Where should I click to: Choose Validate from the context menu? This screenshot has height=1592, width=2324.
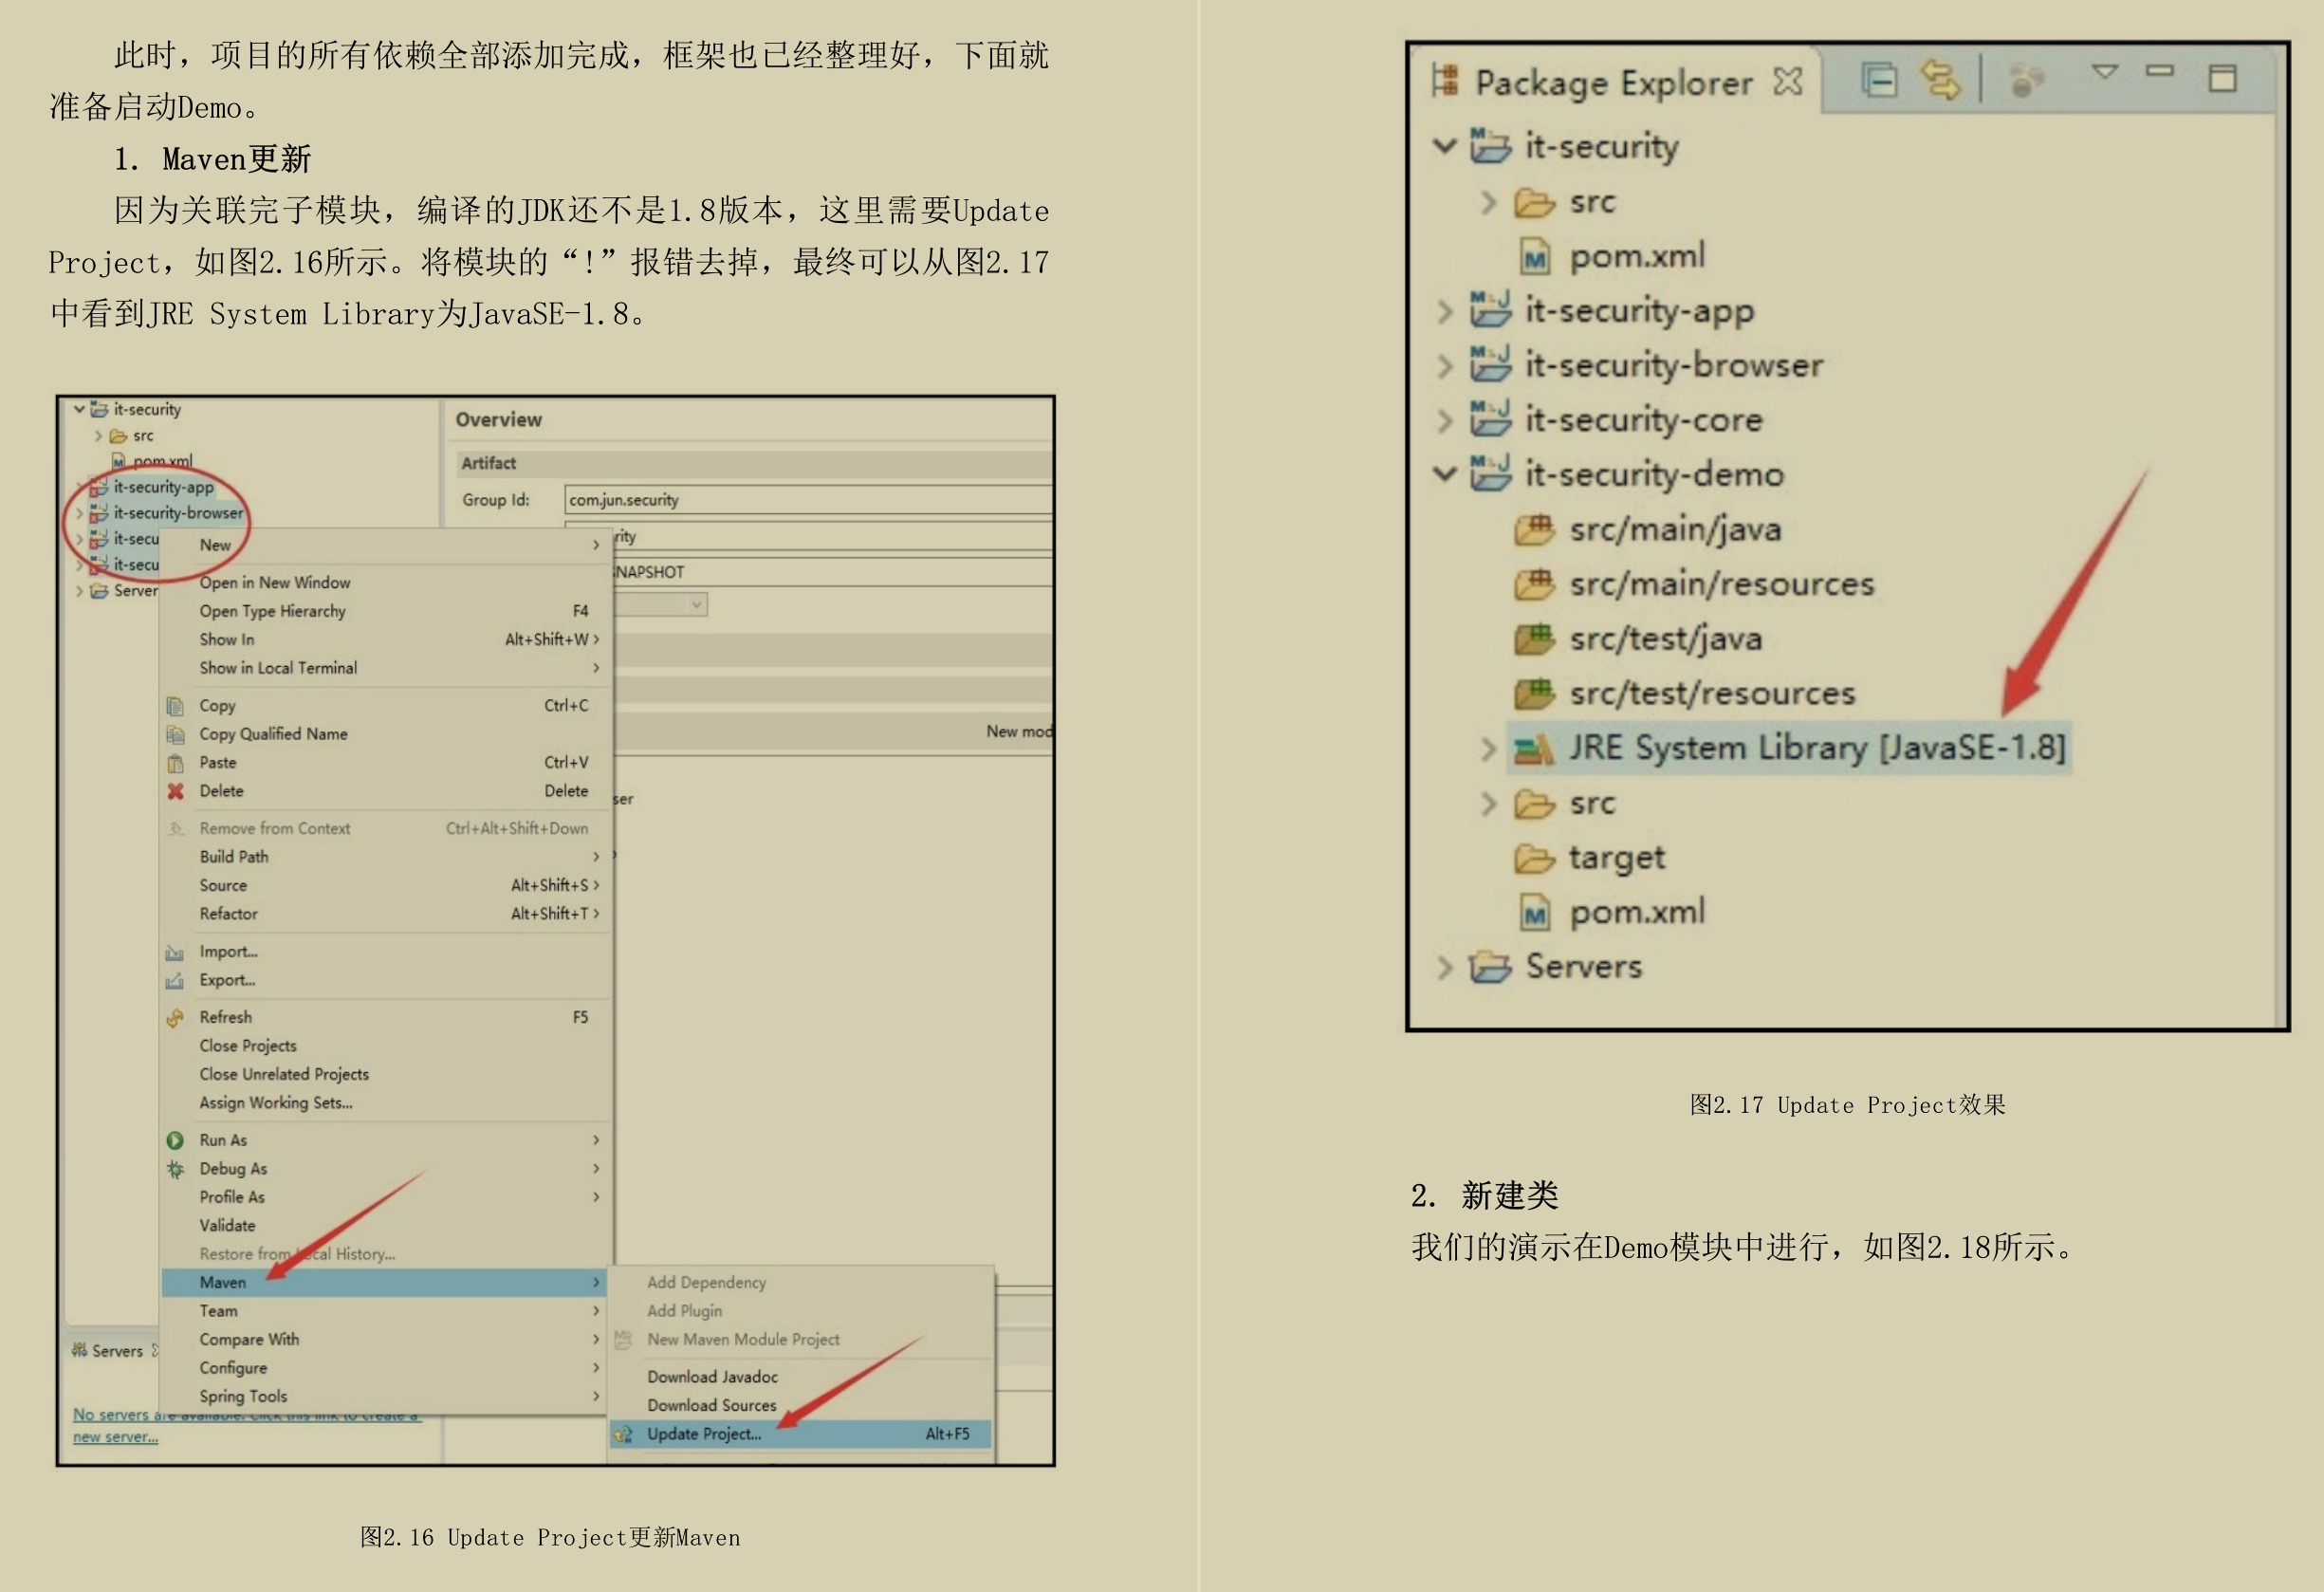click(386, 1226)
